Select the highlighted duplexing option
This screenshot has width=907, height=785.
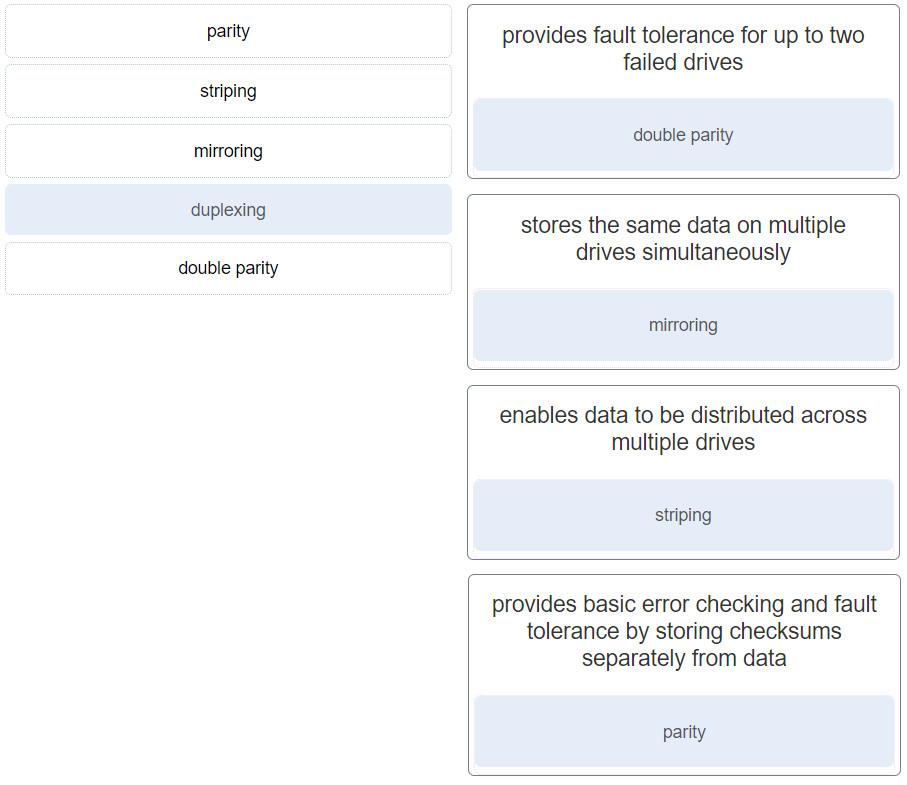pyautogui.click(x=228, y=210)
